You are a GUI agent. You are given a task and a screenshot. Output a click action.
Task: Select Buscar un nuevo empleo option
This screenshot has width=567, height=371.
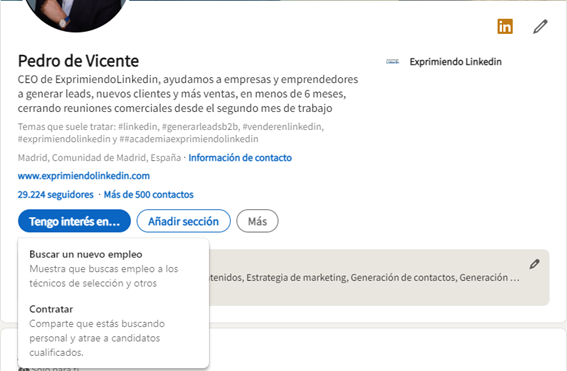click(113, 268)
